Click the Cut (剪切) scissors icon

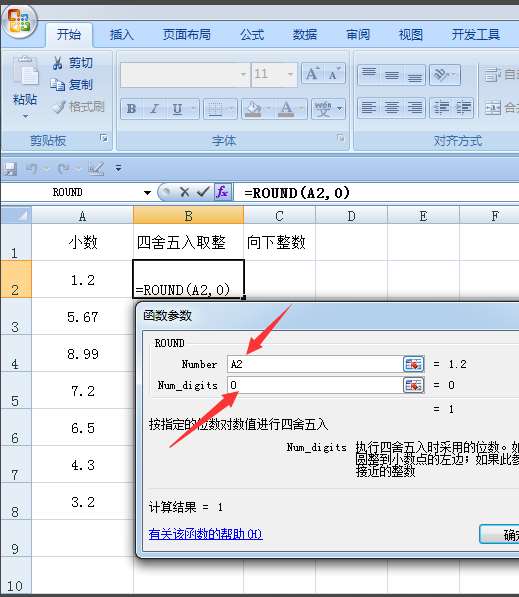[58, 63]
